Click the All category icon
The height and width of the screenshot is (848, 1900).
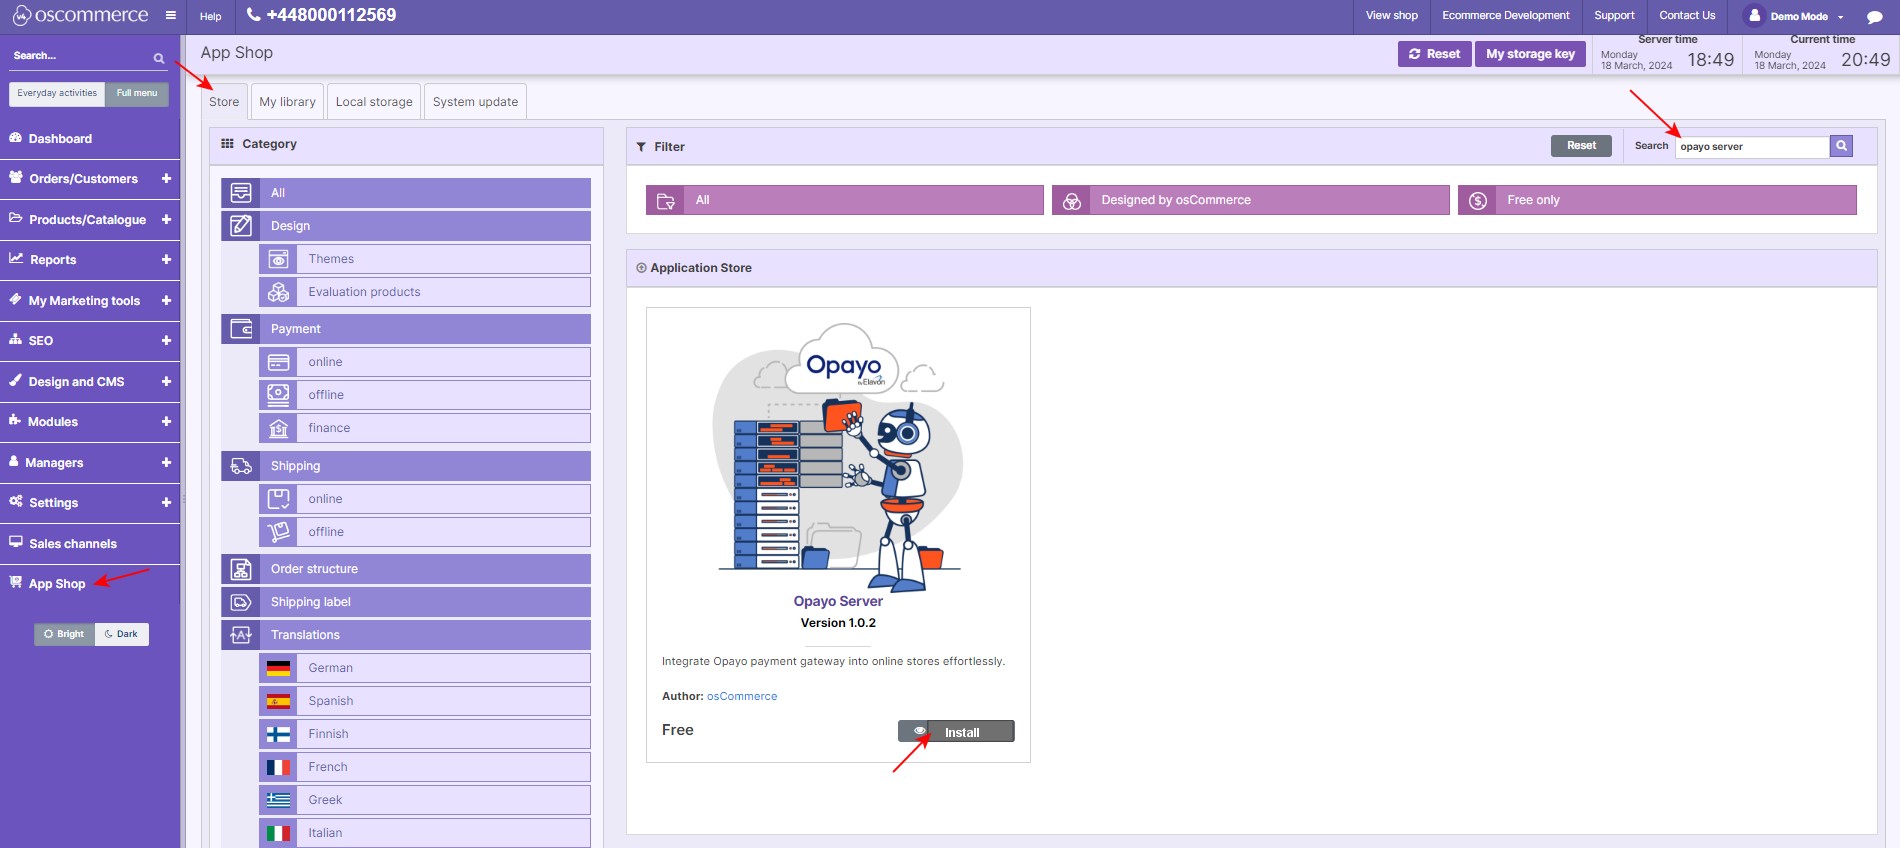click(241, 193)
